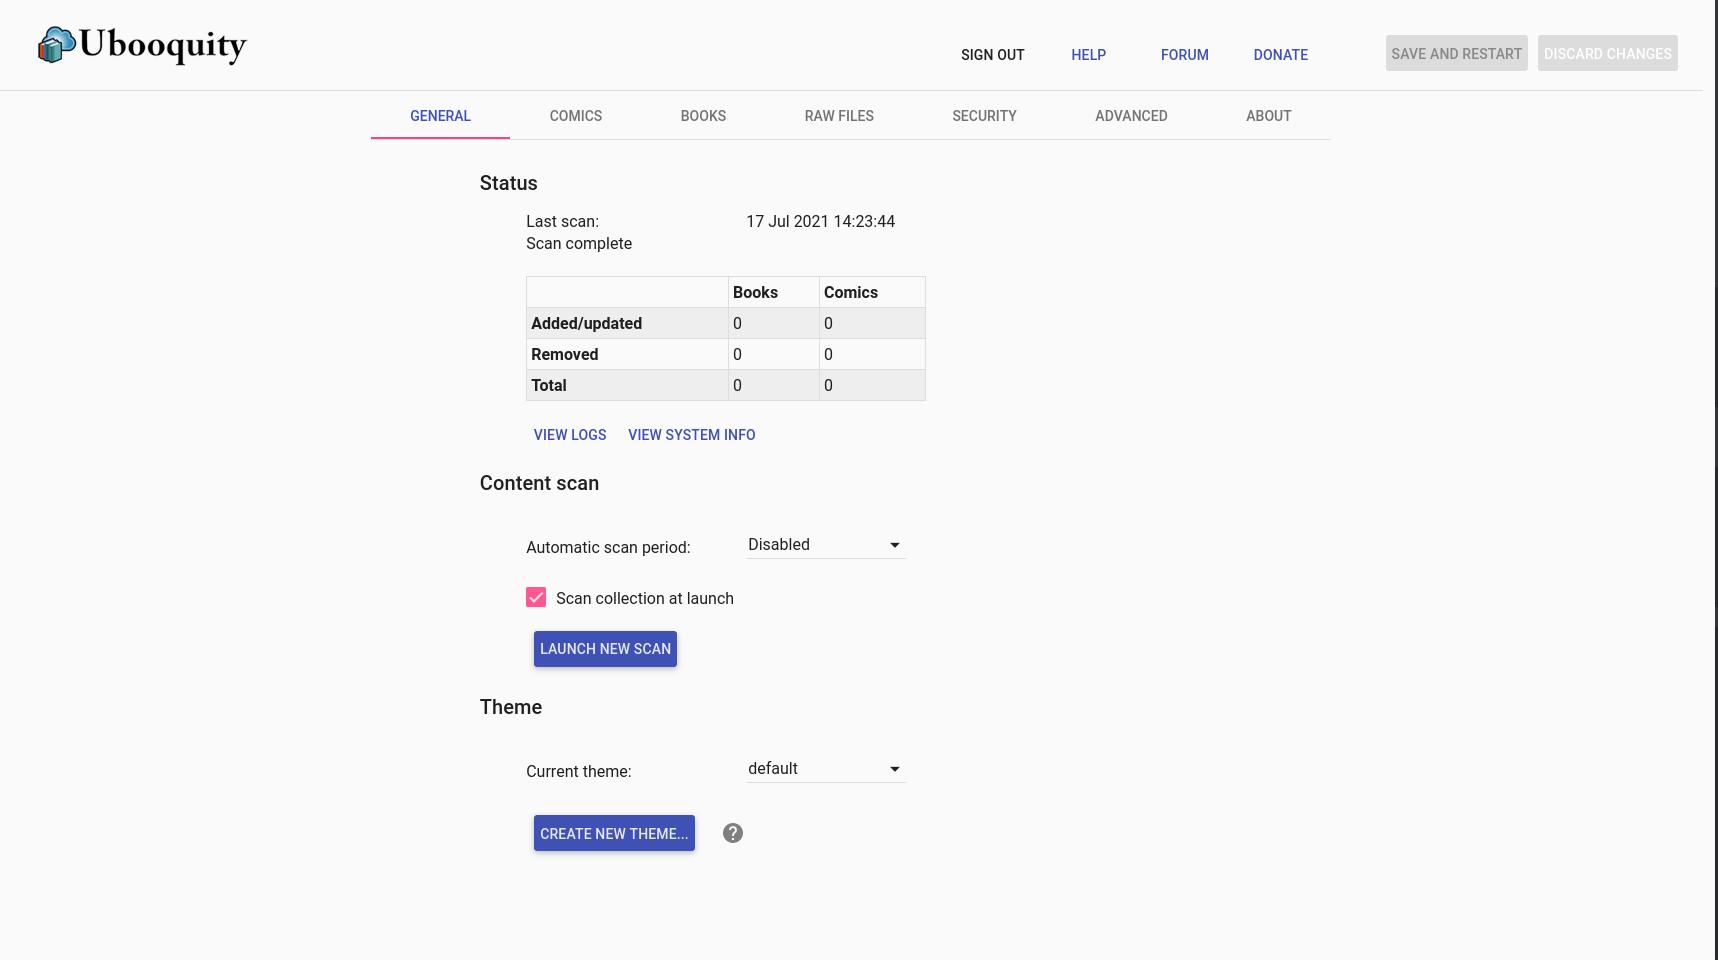Click Save and Restart button
The height and width of the screenshot is (960, 1718).
[x=1456, y=54]
